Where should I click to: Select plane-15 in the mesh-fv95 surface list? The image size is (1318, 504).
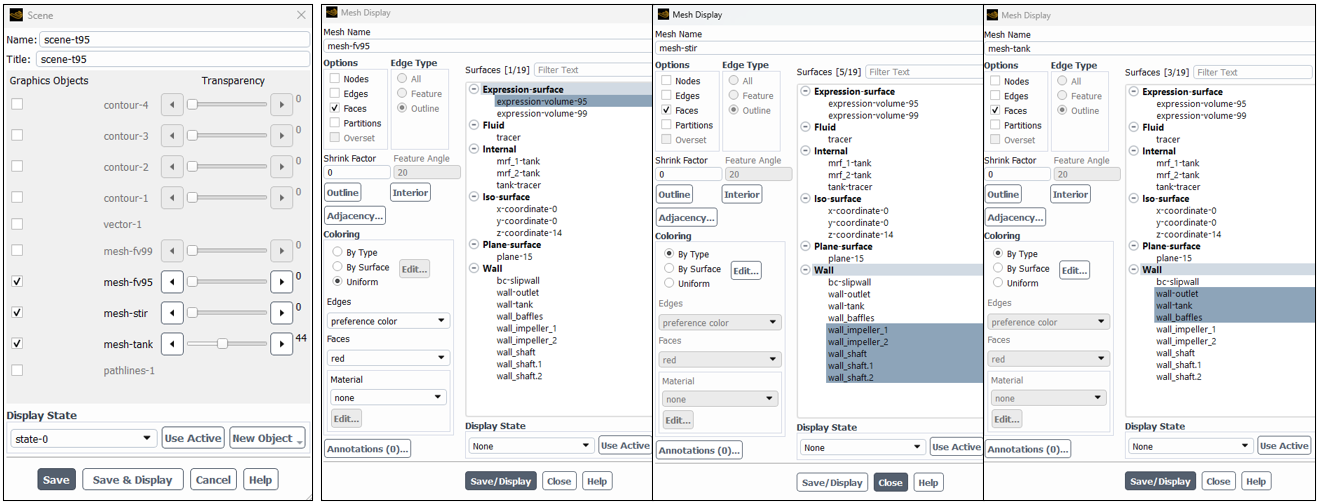click(515, 256)
